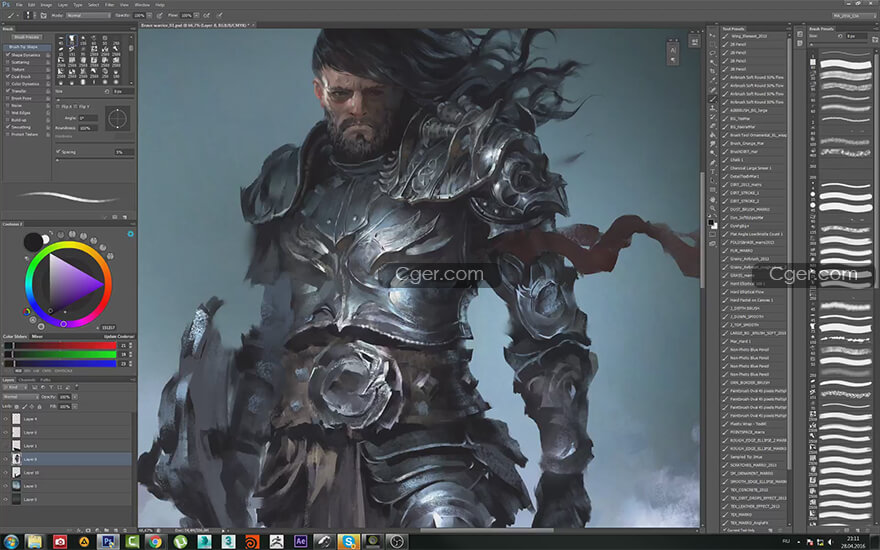Viewport: 880px width, 550px height.
Task: Open the Window menu
Action: [x=142, y=4]
